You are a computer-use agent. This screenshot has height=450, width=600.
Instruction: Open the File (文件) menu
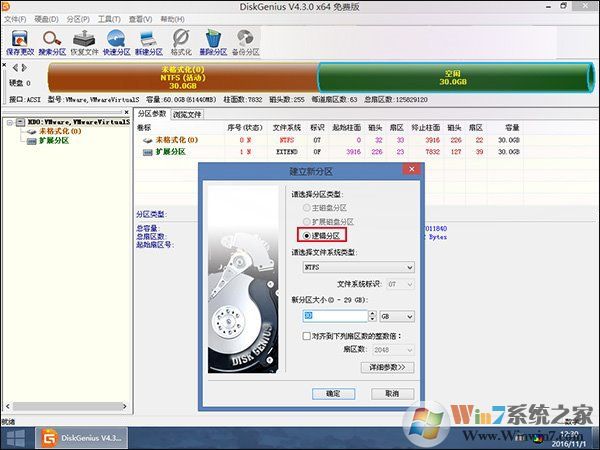click(15, 19)
